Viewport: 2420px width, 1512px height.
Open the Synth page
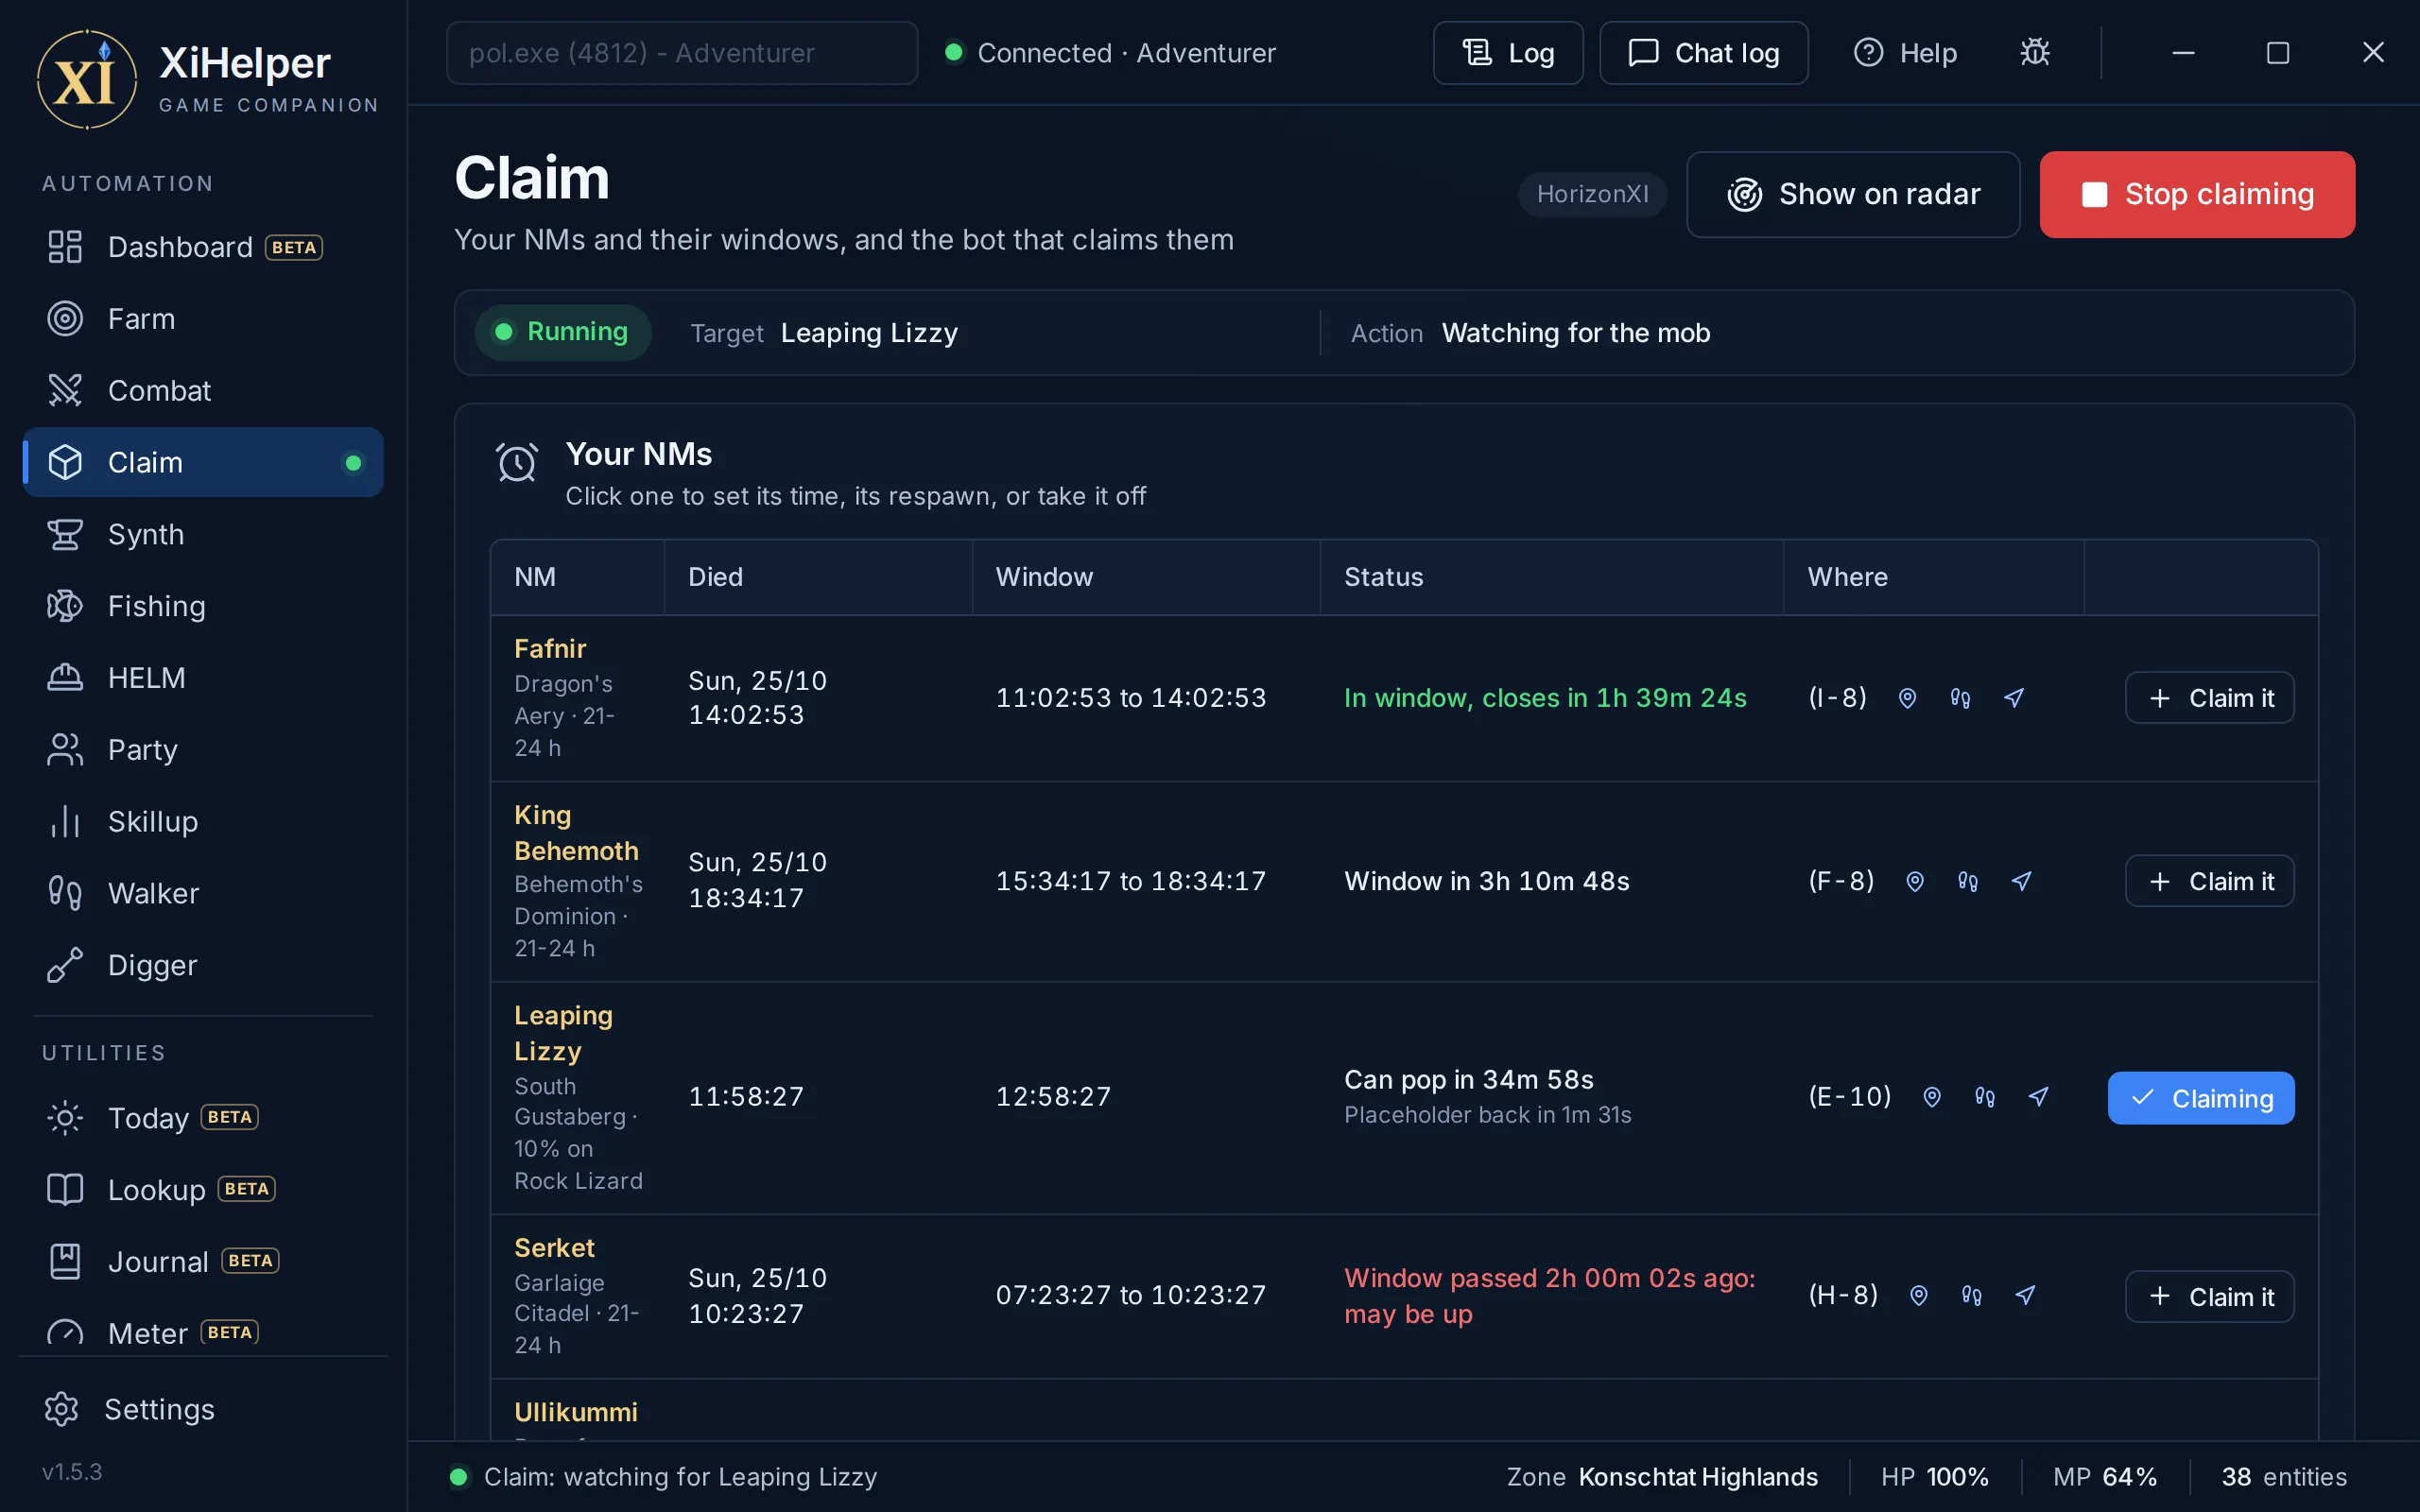coord(203,534)
